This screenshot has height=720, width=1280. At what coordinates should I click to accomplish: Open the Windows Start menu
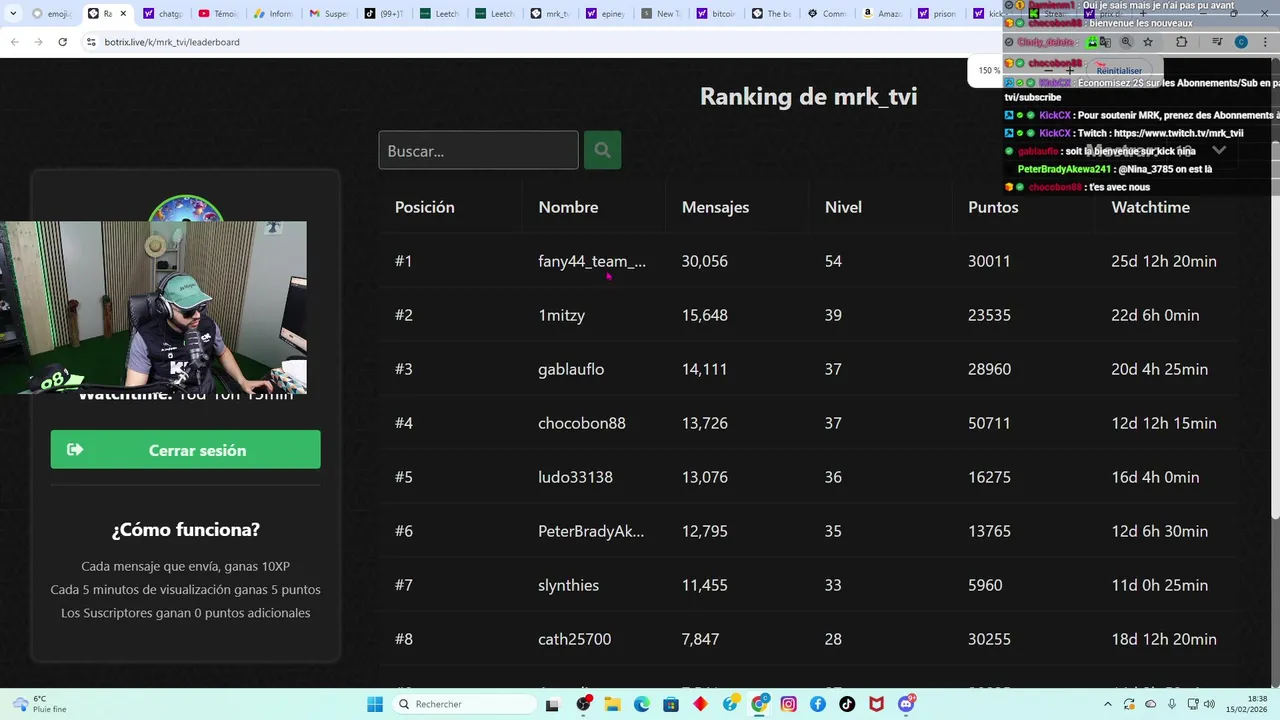[375, 704]
